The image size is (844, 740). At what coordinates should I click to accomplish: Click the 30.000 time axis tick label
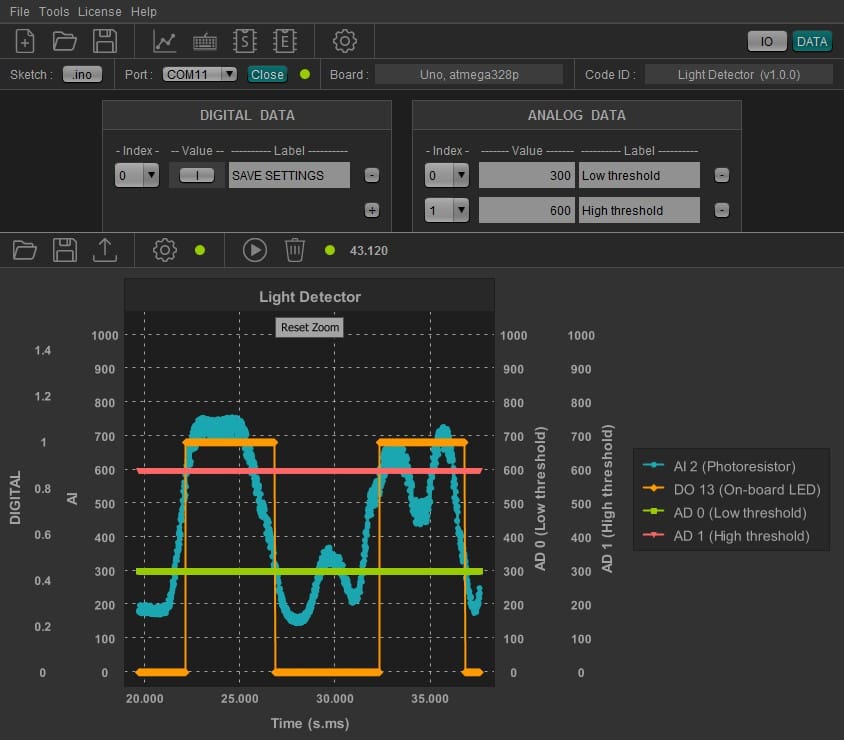[335, 699]
